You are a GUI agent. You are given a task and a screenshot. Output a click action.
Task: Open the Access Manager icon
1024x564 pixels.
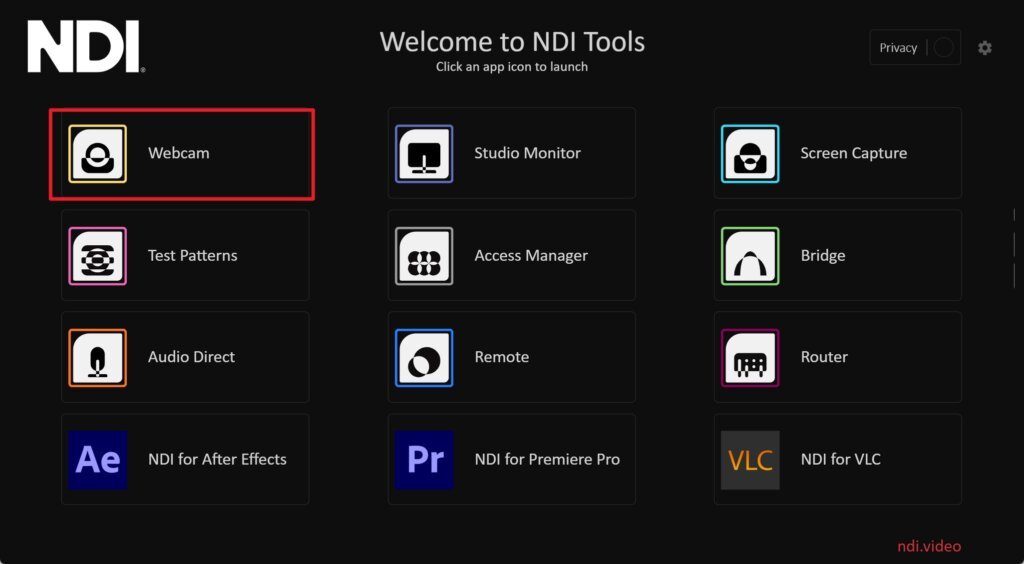click(424, 256)
